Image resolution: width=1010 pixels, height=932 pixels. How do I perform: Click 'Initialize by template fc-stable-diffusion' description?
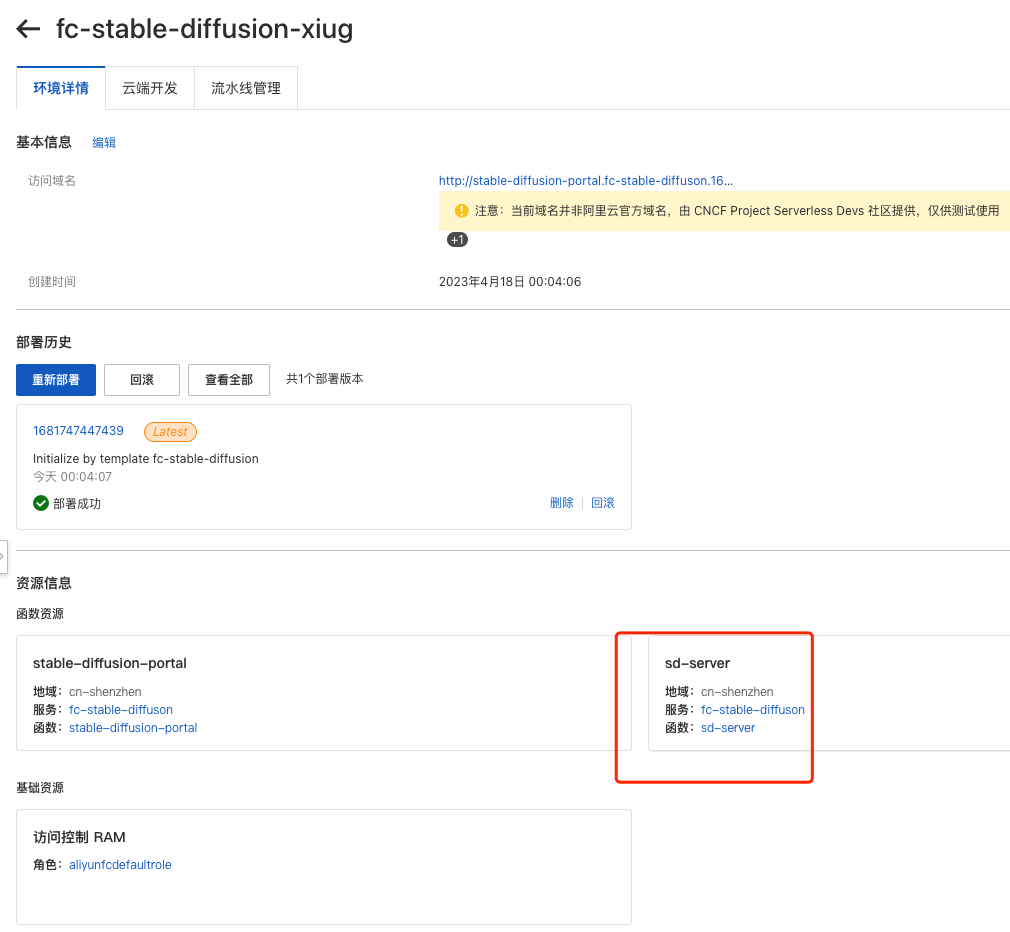146,459
